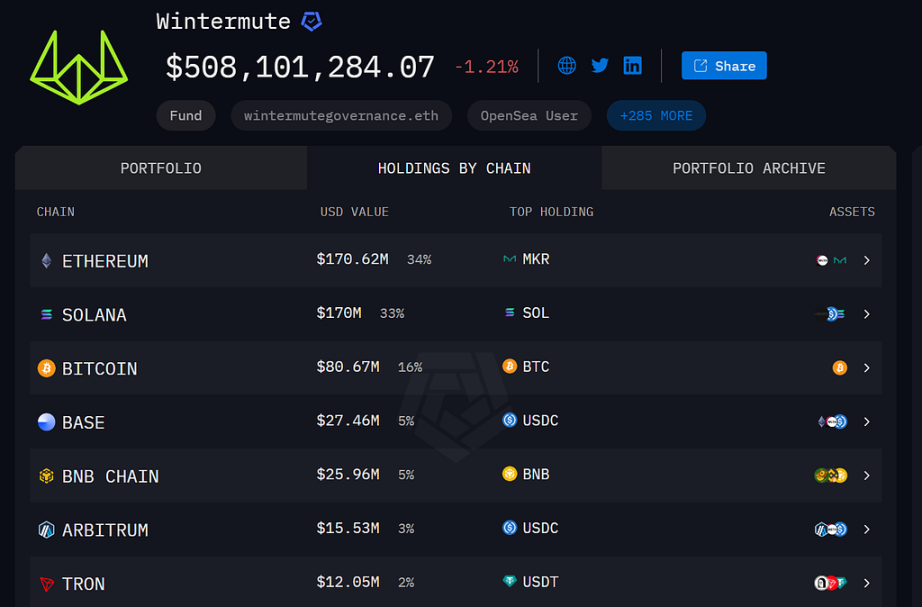Click the OpenSea User tag
The width and height of the screenshot is (922, 607).
point(529,116)
